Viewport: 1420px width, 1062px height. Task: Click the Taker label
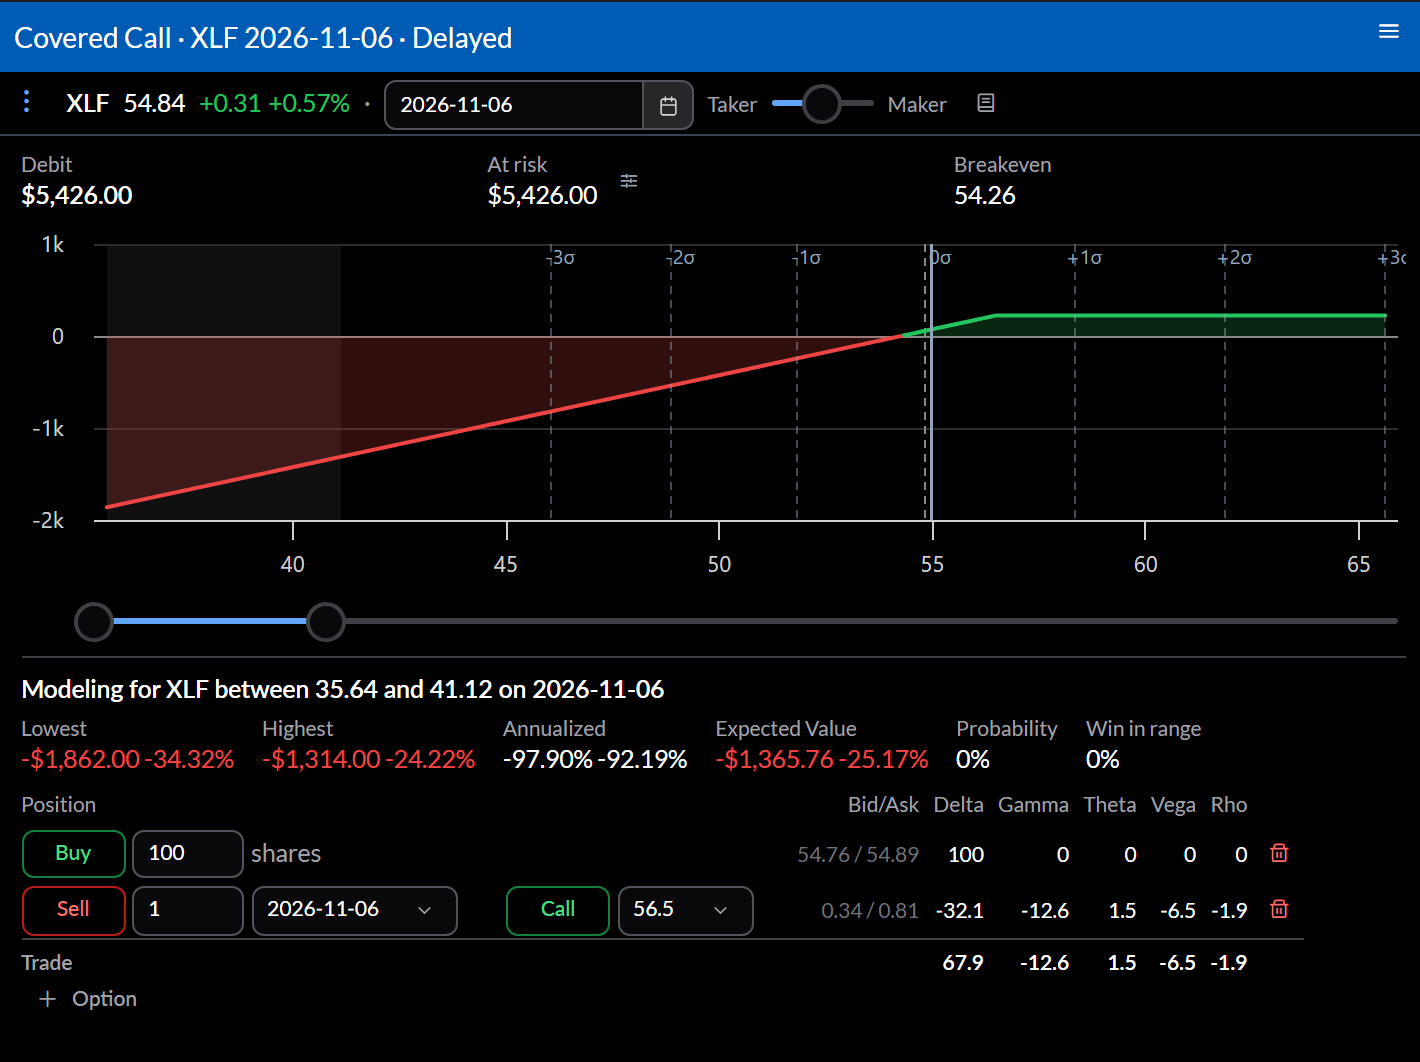732,105
